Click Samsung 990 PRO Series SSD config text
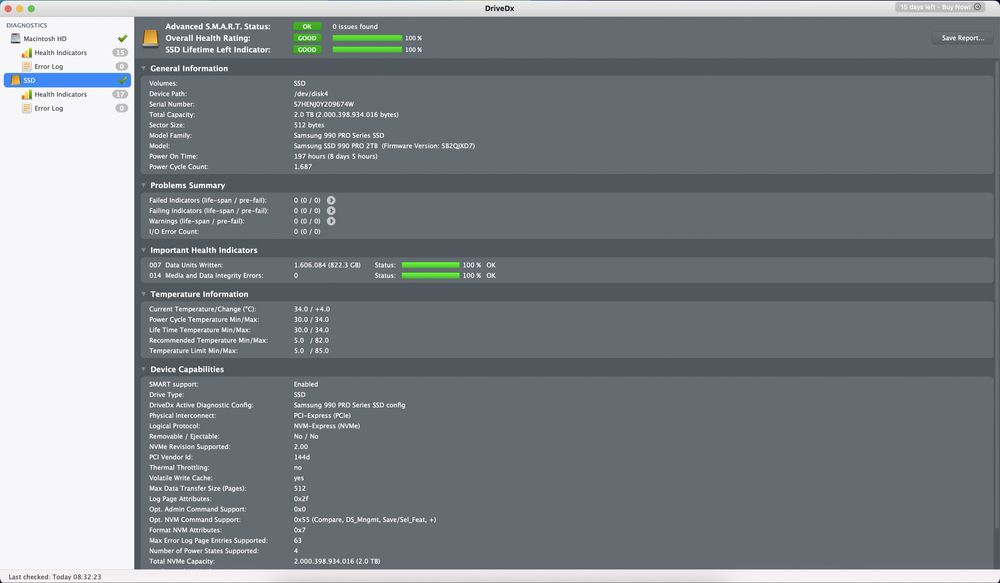The image size is (1000, 583). click(349, 405)
